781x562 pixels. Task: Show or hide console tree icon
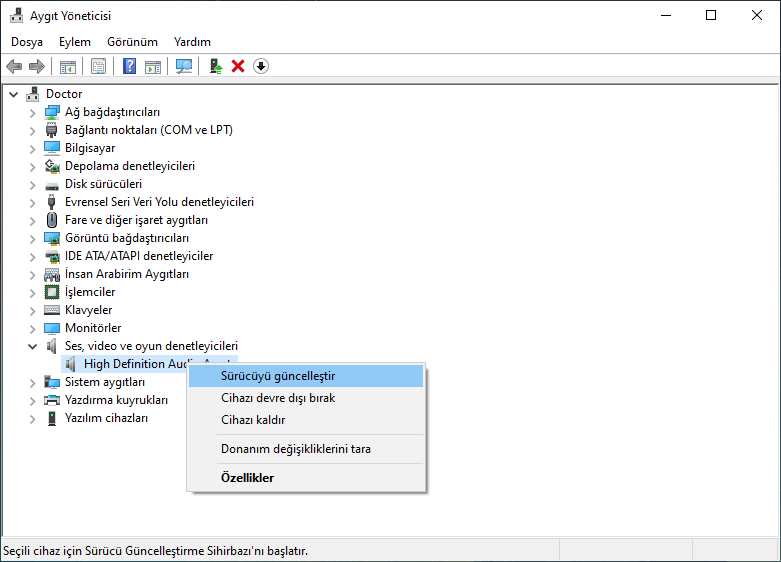point(68,66)
